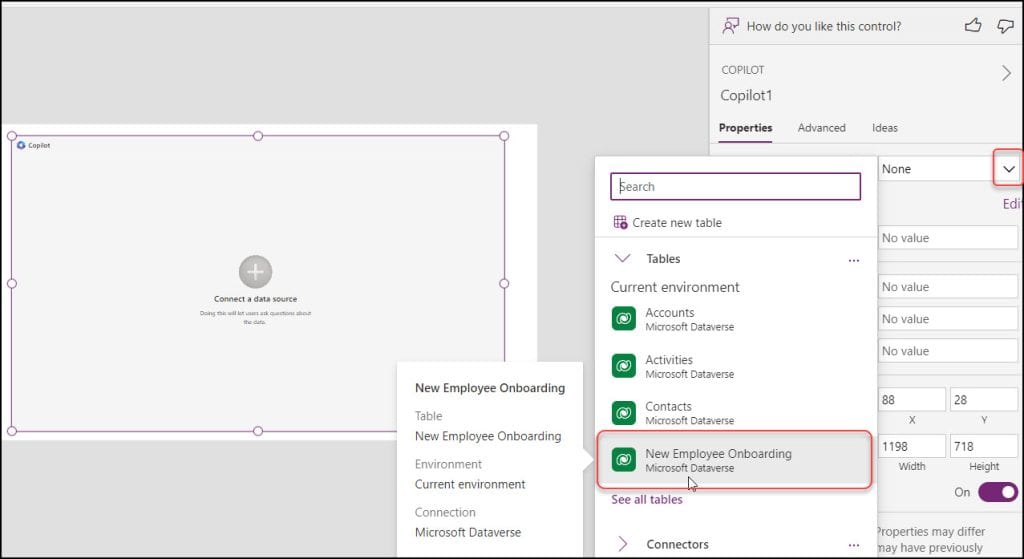Click Create new table option
Viewport: 1024px width, 559px height.
pyautogui.click(x=667, y=223)
